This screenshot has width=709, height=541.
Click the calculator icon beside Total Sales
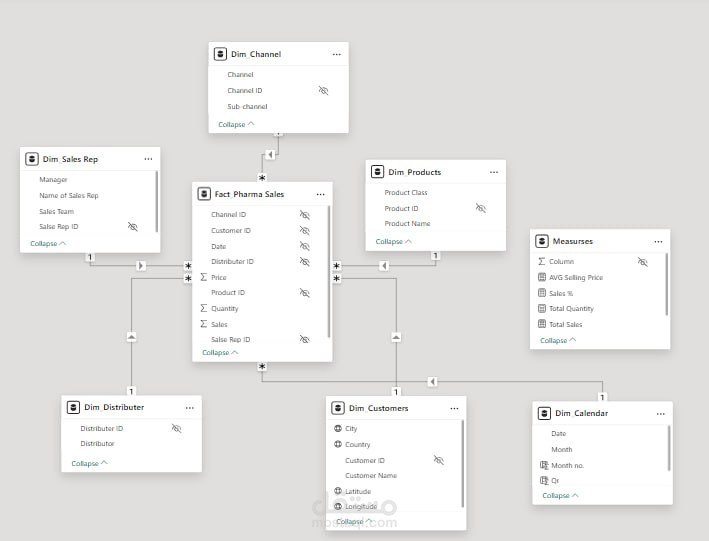tap(542, 324)
